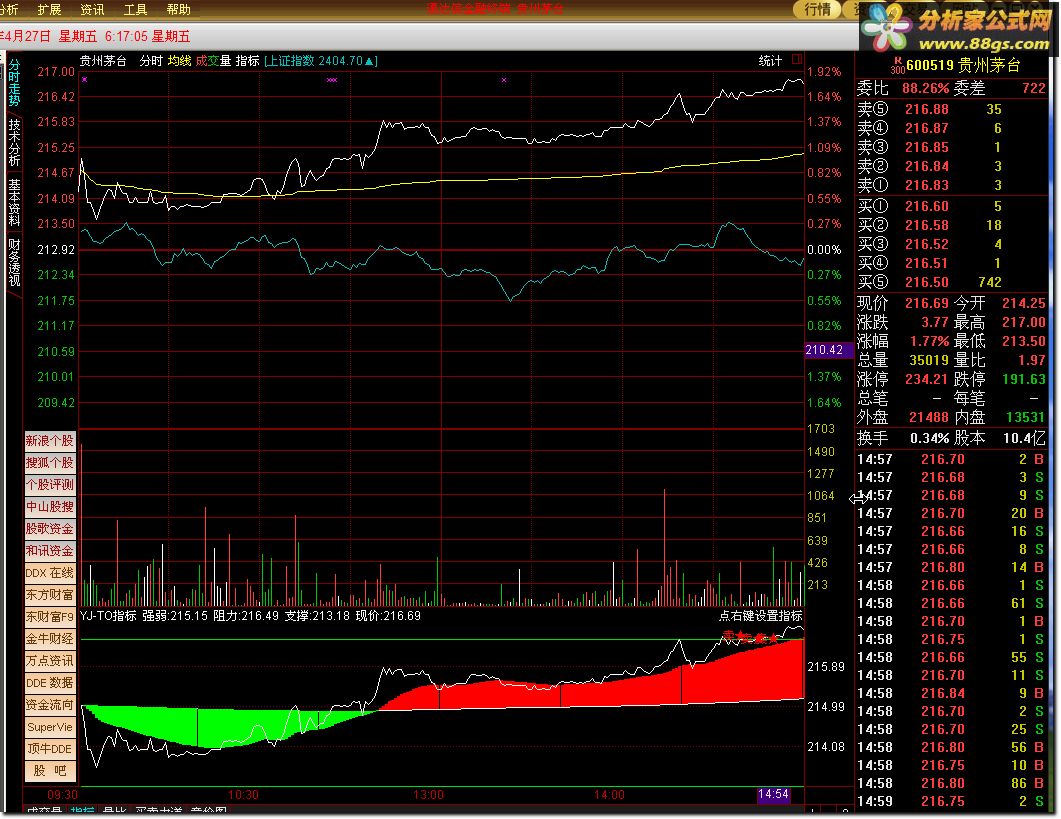The width and height of the screenshot is (1061, 819).
Task: Open the 个股评测 shortcut
Action: 50,485
